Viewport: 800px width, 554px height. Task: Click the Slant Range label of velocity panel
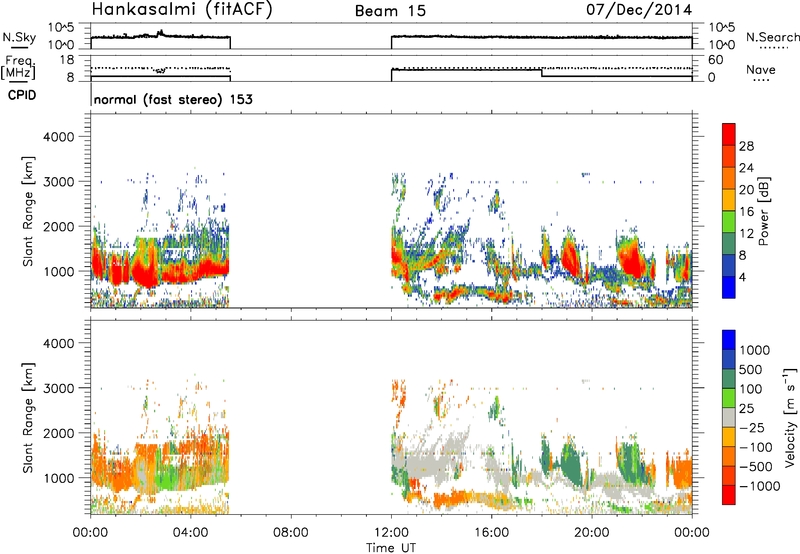tap(28, 417)
